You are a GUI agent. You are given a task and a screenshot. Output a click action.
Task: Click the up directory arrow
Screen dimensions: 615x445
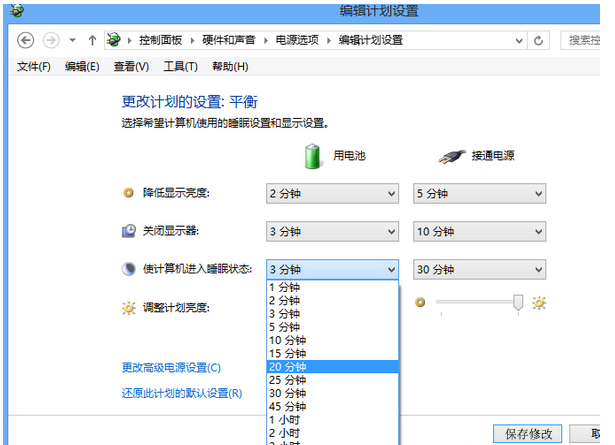tap(92, 40)
